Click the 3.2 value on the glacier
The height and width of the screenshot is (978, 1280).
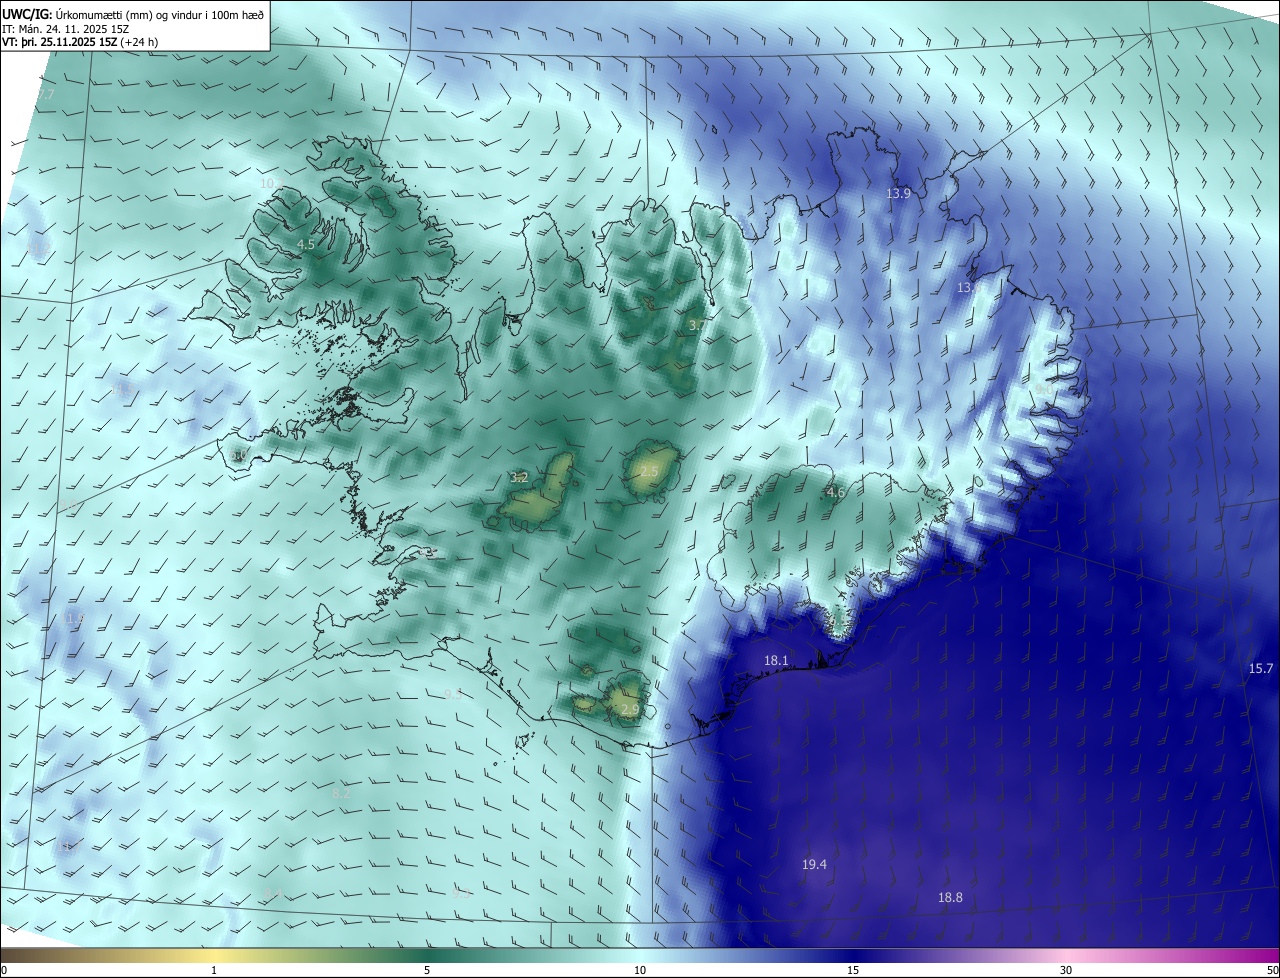pos(519,478)
